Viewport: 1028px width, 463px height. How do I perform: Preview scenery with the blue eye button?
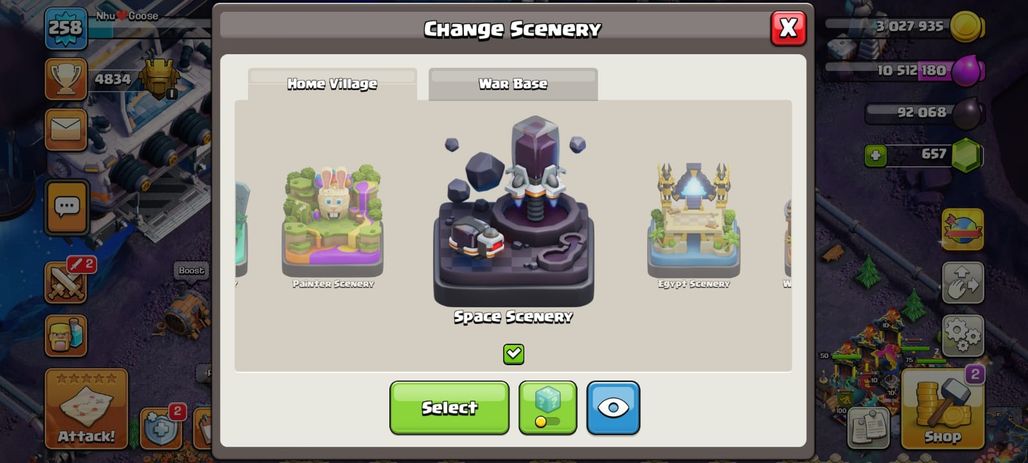coord(613,407)
